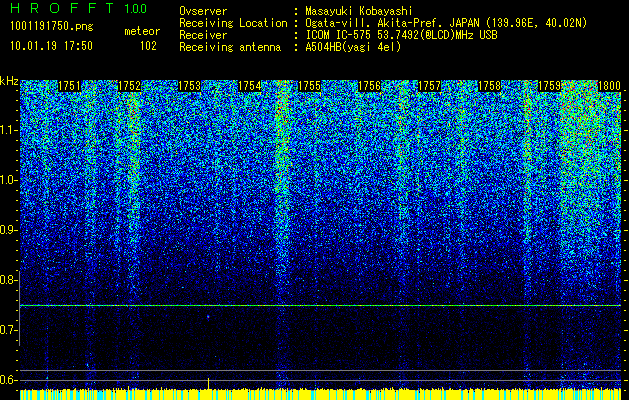Click the 1800 time marker

[x=610, y=86]
